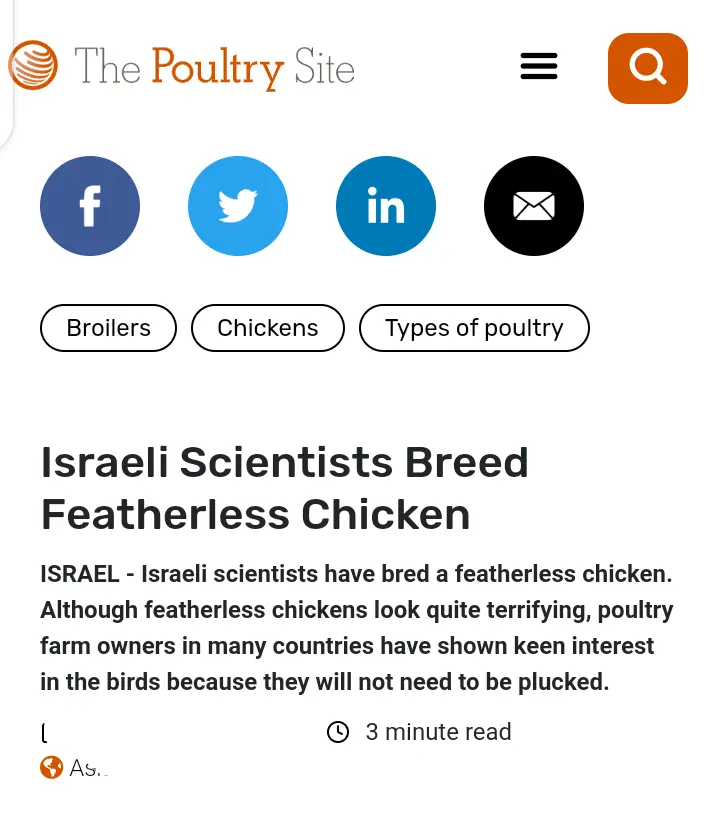This screenshot has height=838, width=720.
Task: Share the article on Facebook
Action: click(x=90, y=206)
